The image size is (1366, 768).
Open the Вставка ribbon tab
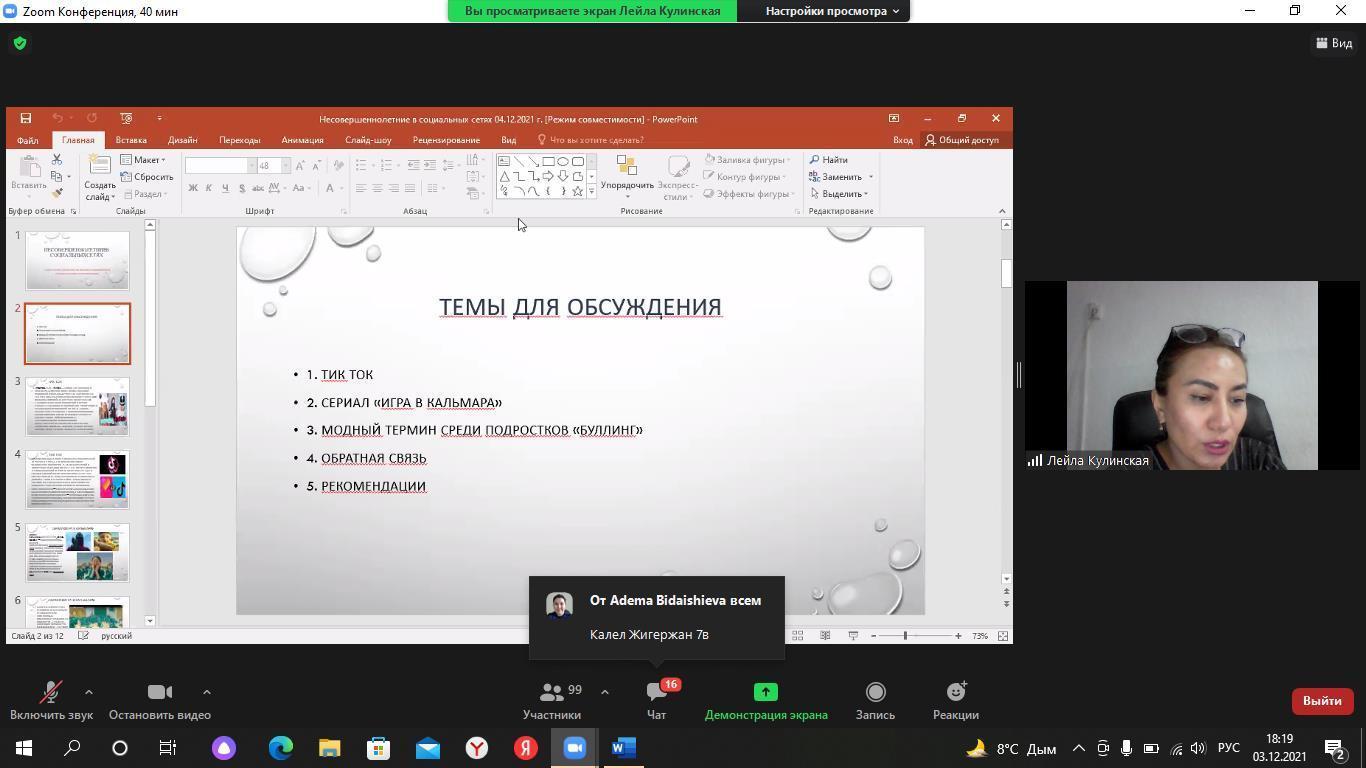pyautogui.click(x=131, y=140)
